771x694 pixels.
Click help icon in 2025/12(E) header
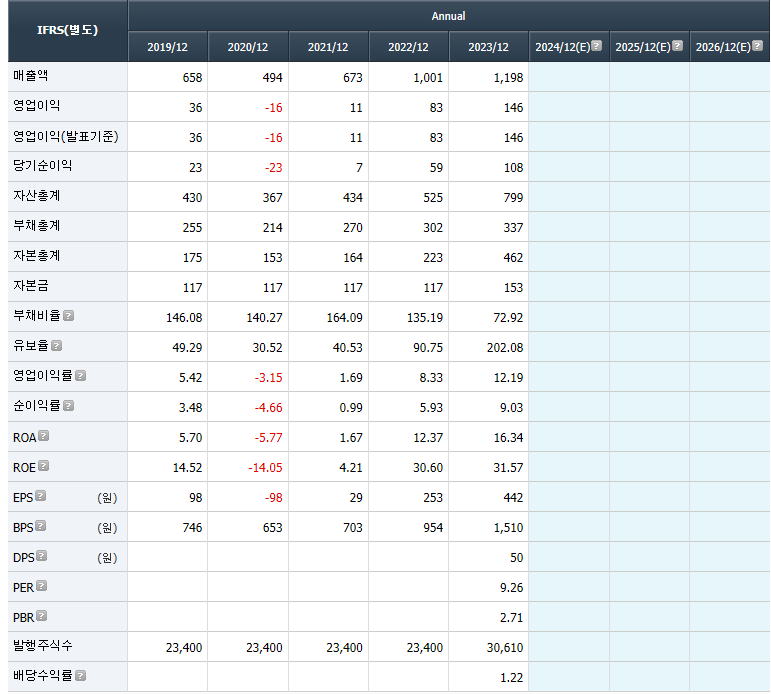click(x=677, y=46)
